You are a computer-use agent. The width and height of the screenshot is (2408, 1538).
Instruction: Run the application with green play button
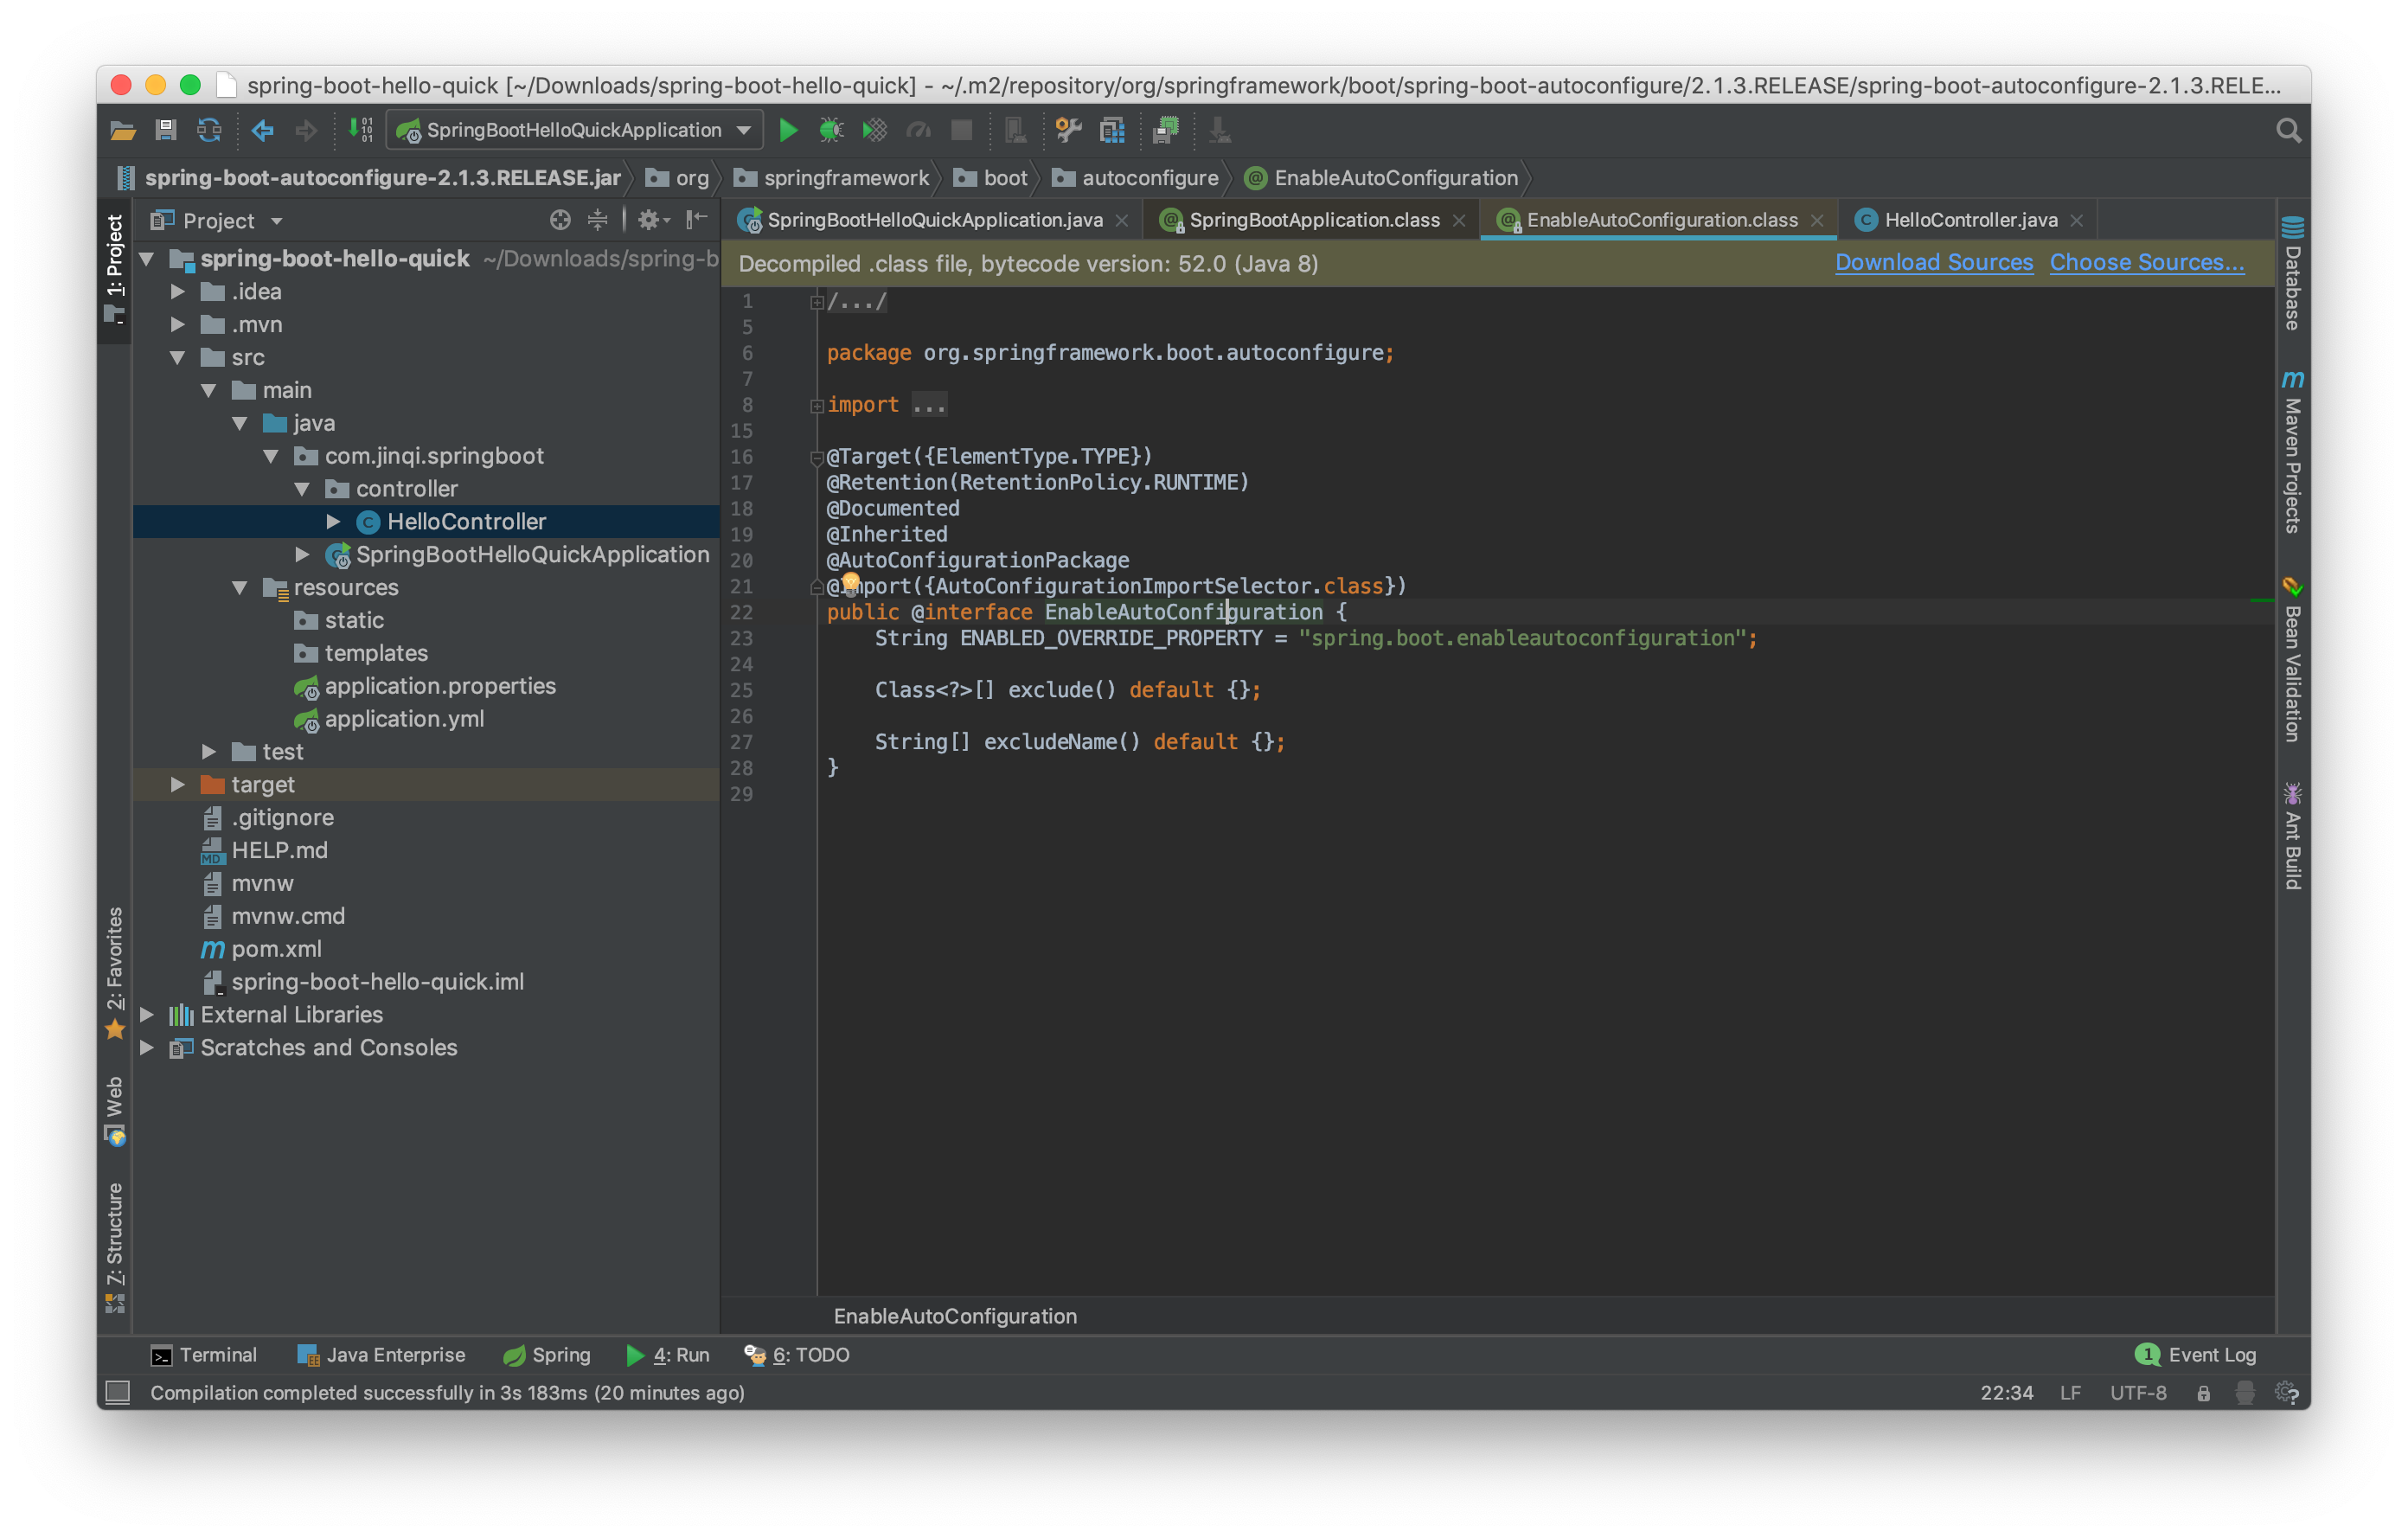pyautogui.click(x=788, y=130)
